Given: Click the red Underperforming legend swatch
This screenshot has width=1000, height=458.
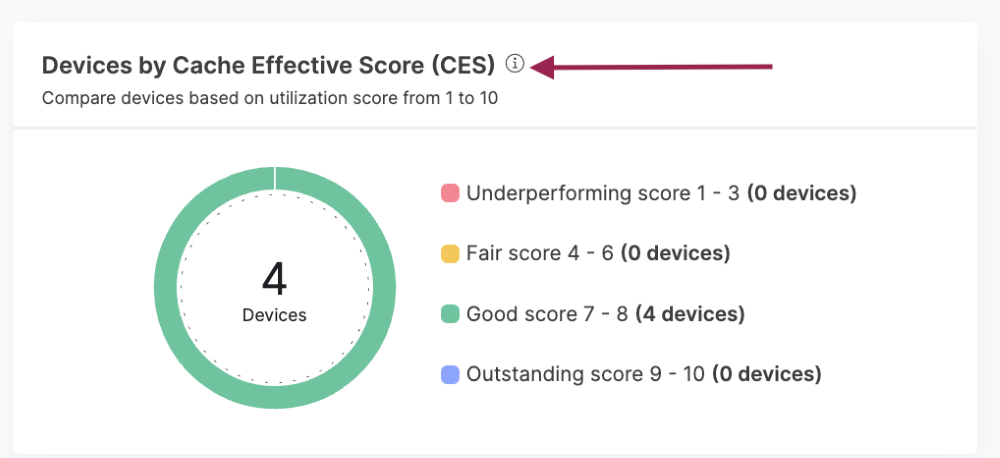Looking at the screenshot, I should 450,193.
